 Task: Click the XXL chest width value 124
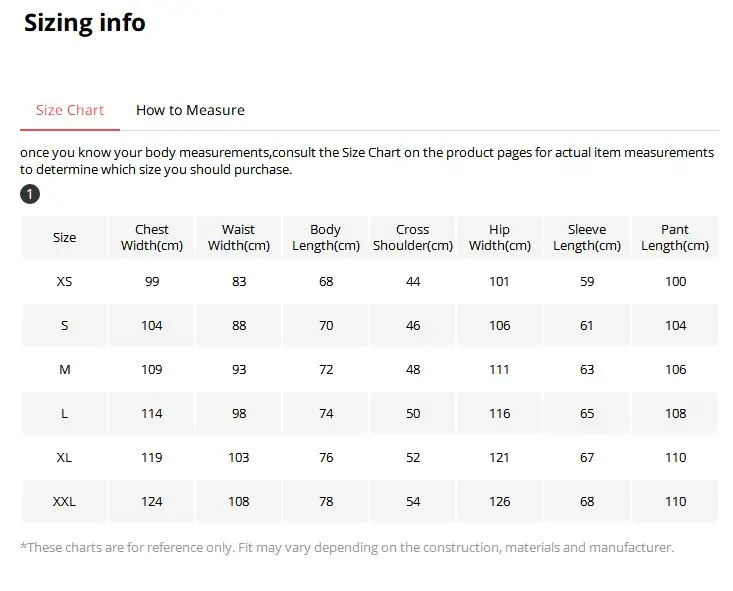pyautogui.click(x=152, y=502)
